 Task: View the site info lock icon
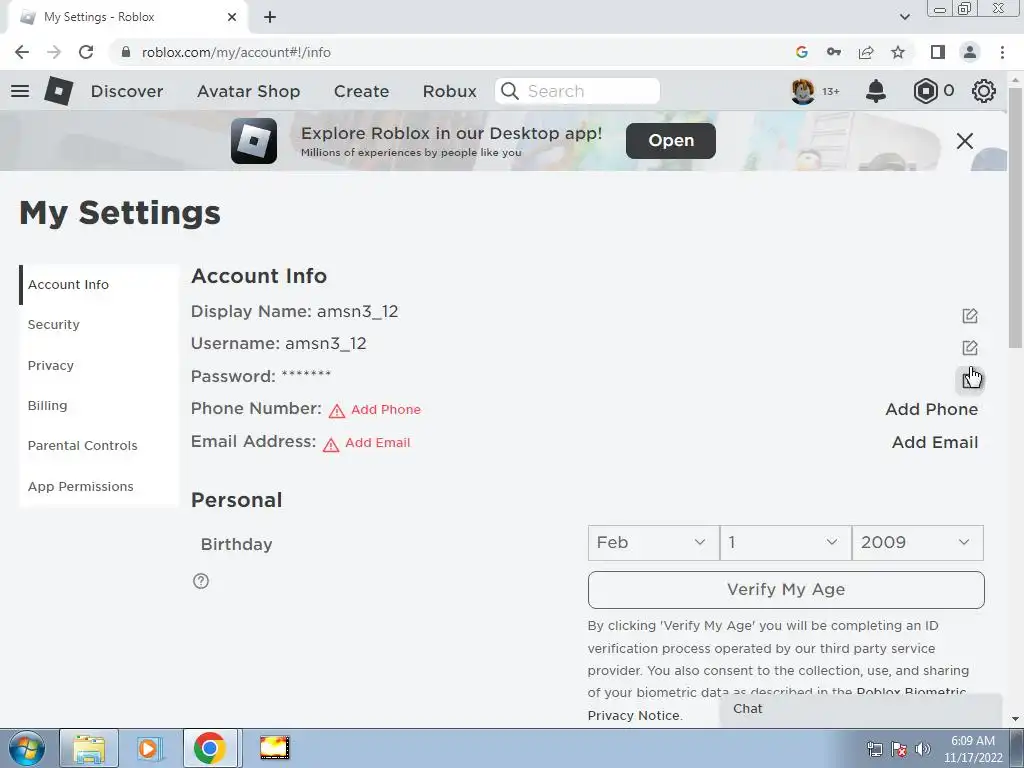[x=126, y=52]
